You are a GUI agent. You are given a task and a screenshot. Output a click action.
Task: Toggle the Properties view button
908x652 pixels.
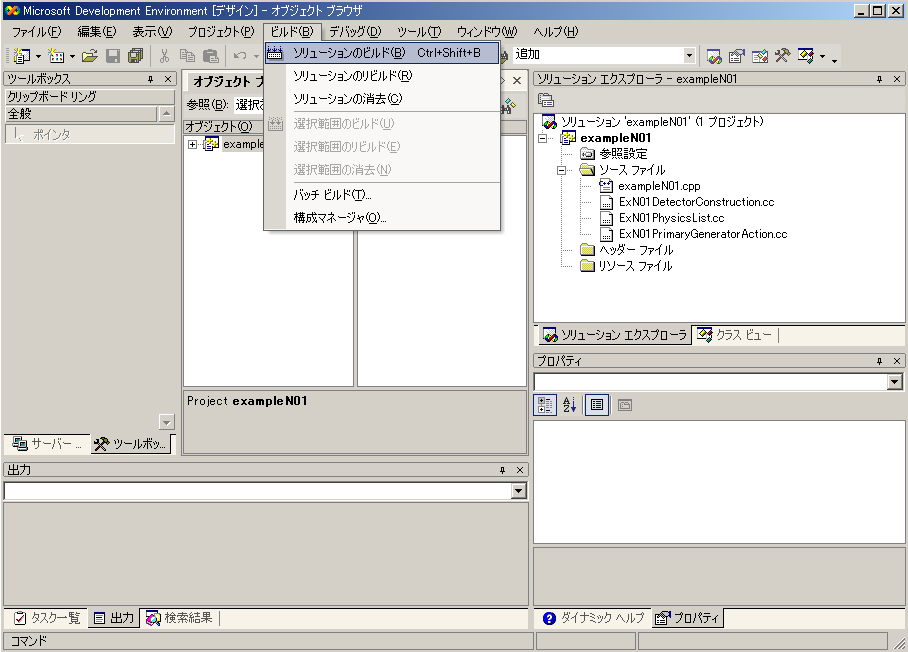click(x=597, y=405)
